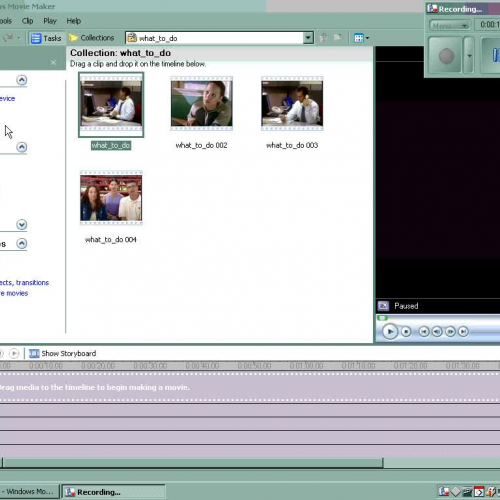Click the Forward button in monitor controls
This screenshot has height=500, width=500.
(463, 332)
